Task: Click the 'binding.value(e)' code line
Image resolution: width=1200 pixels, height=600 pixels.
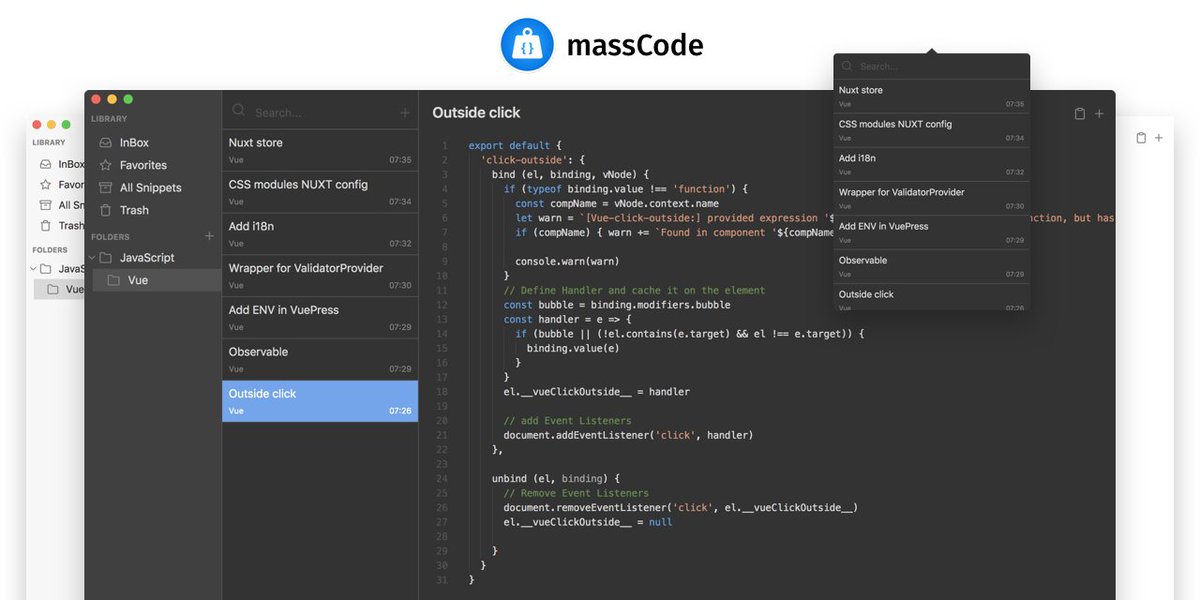Action: (573, 348)
